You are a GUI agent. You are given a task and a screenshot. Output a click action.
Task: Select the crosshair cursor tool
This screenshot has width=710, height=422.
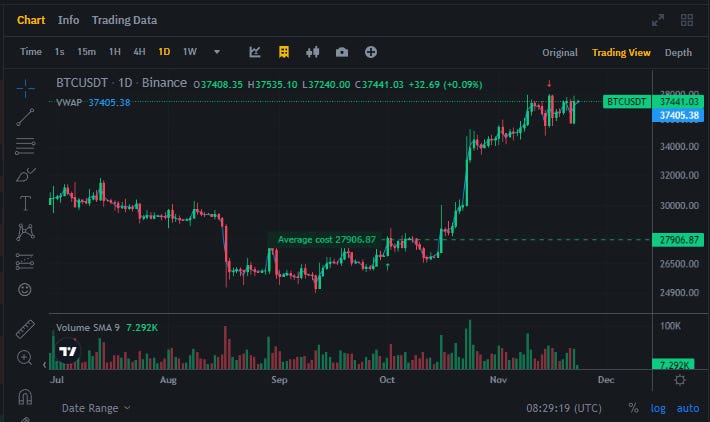[x=25, y=88]
